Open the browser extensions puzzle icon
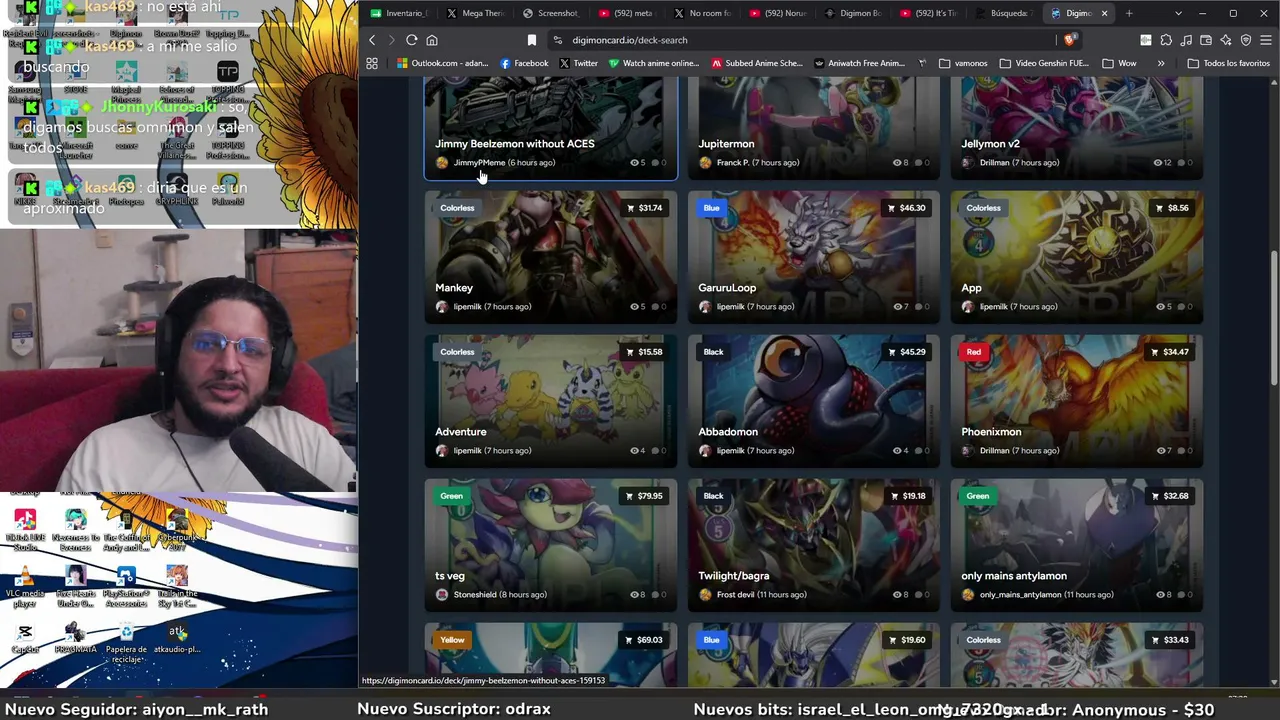1280x720 pixels. pyautogui.click(x=1166, y=40)
